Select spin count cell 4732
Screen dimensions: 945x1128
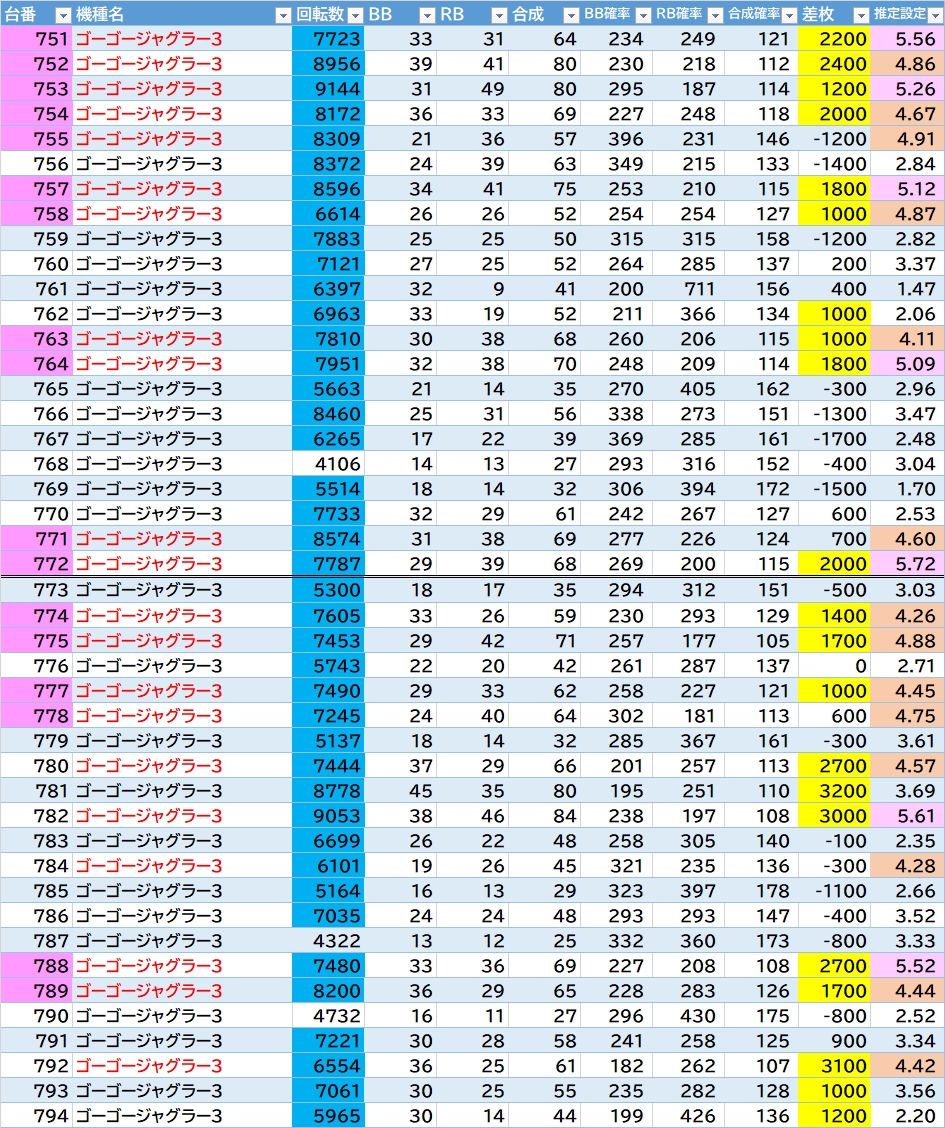click(328, 1016)
